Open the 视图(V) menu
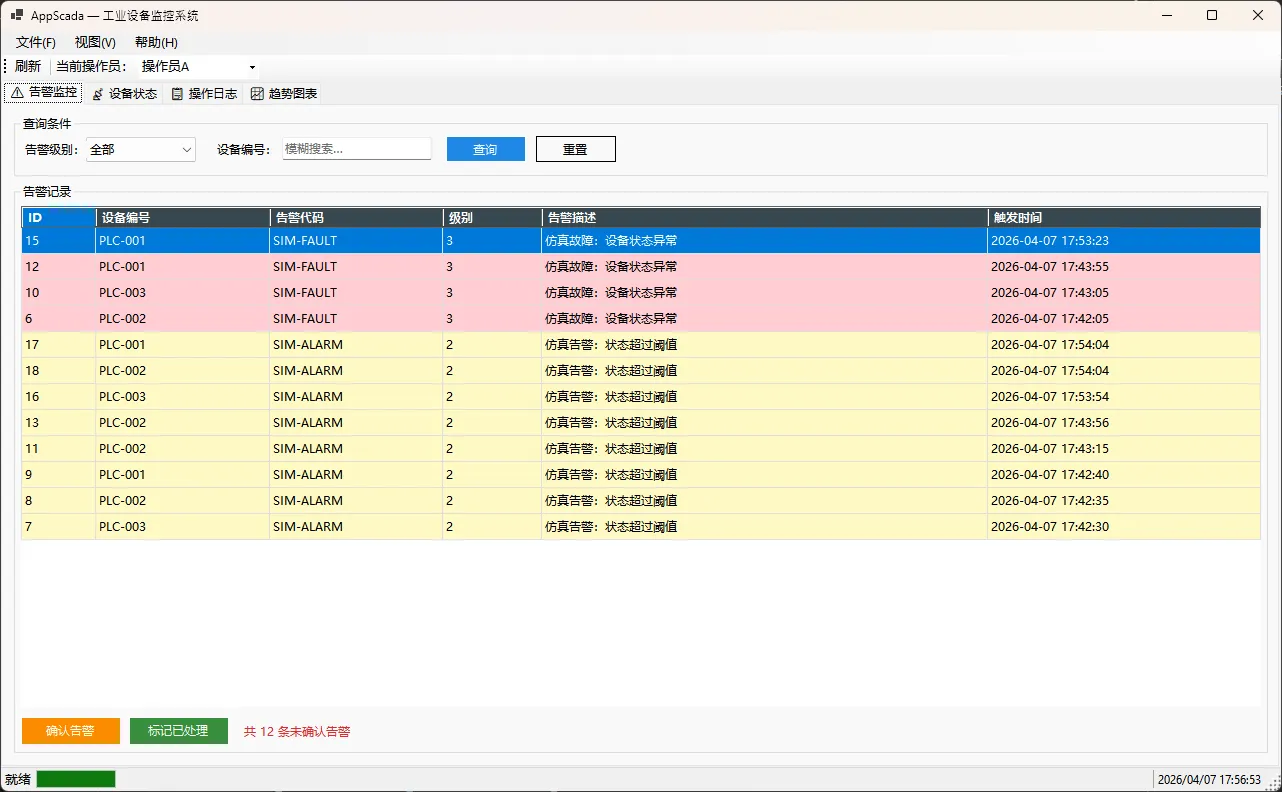Image resolution: width=1282 pixels, height=792 pixels. tap(95, 42)
